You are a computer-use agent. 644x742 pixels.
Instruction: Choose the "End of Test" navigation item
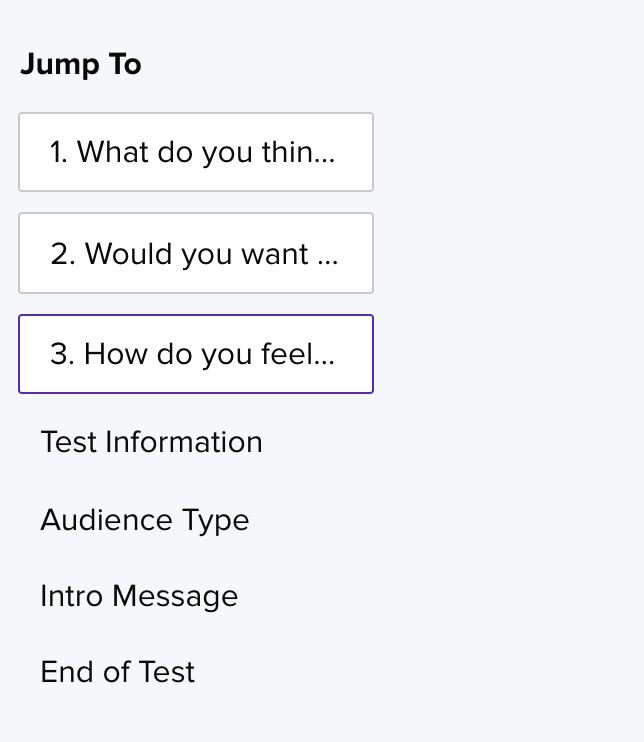118,672
